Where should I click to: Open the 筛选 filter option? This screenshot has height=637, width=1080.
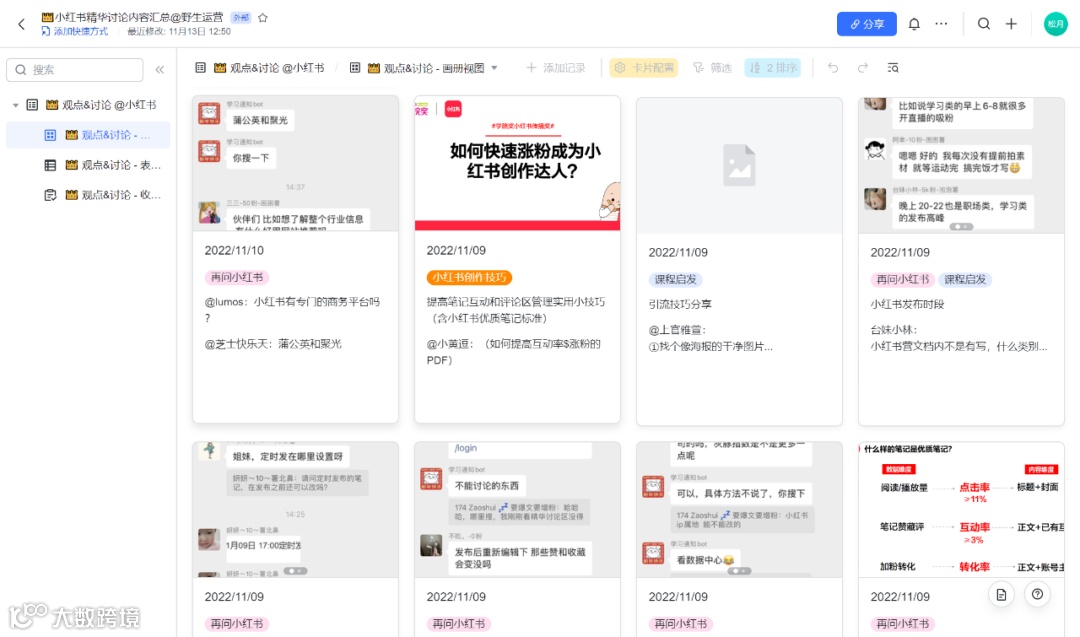(x=712, y=68)
